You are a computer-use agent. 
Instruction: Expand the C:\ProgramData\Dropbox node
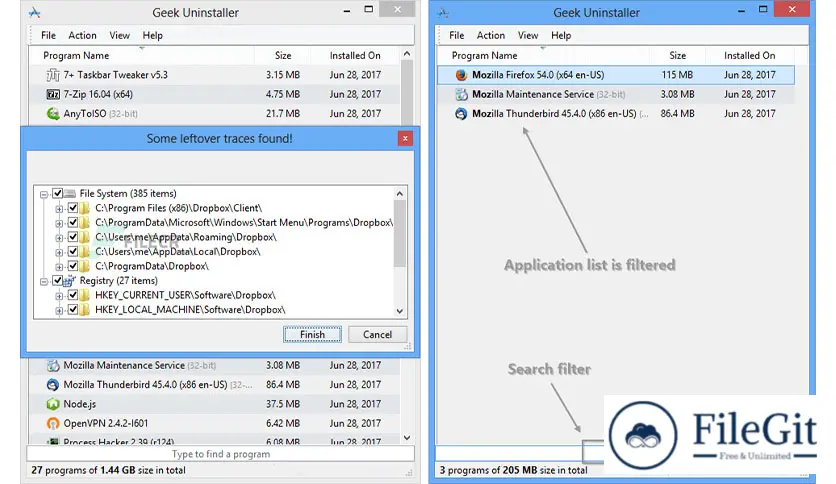point(59,267)
